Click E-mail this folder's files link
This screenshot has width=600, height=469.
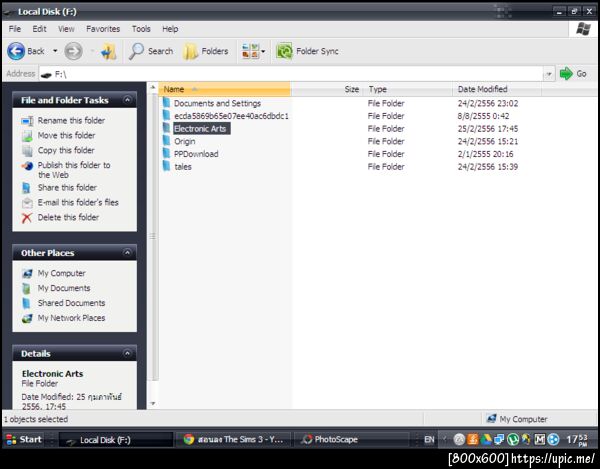(x=78, y=202)
